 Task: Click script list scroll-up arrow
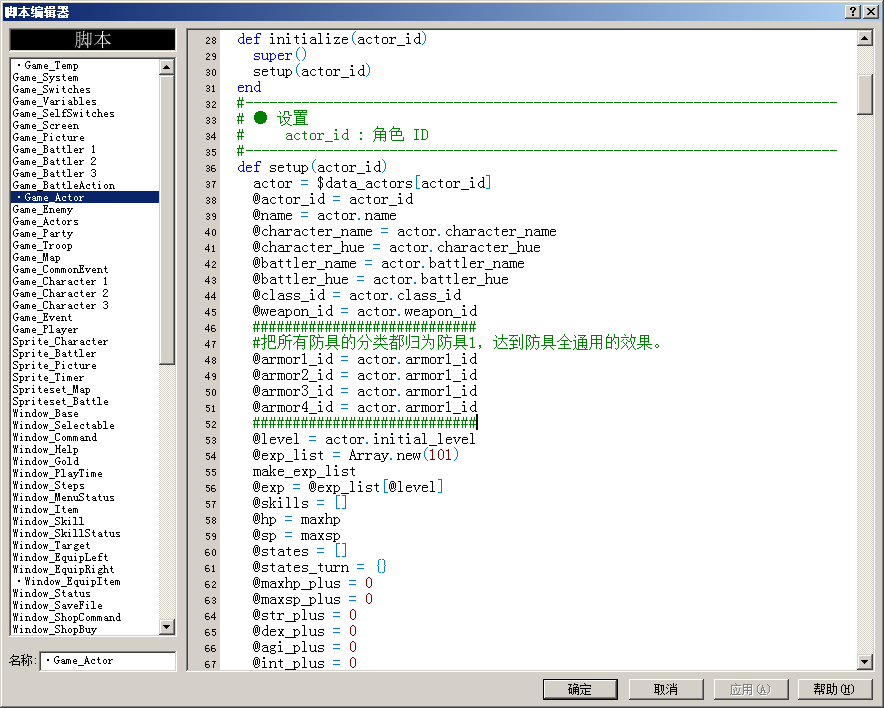(167, 67)
